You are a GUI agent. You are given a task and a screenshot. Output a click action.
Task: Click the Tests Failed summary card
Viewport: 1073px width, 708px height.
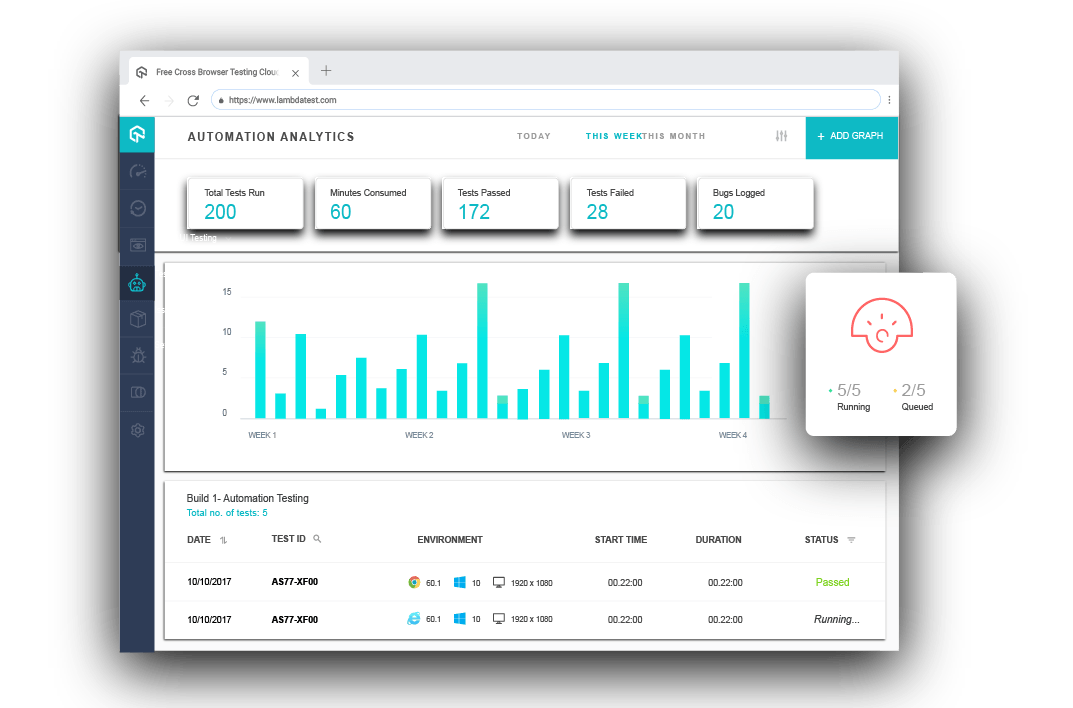(628, 203)
